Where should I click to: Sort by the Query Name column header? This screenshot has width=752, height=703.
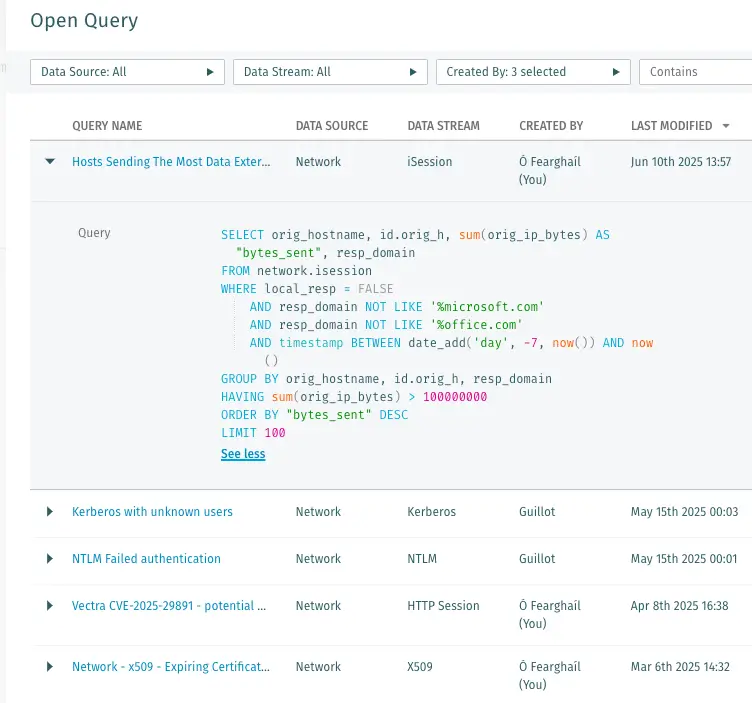tap(107, 126)
